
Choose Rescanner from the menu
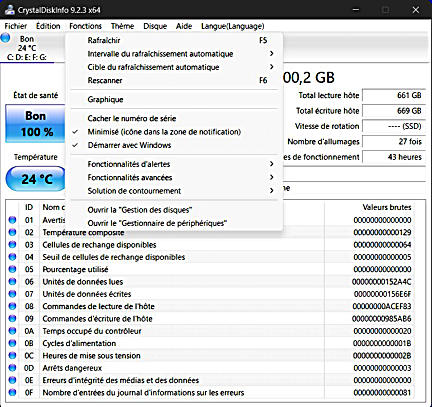coord(174,80)
